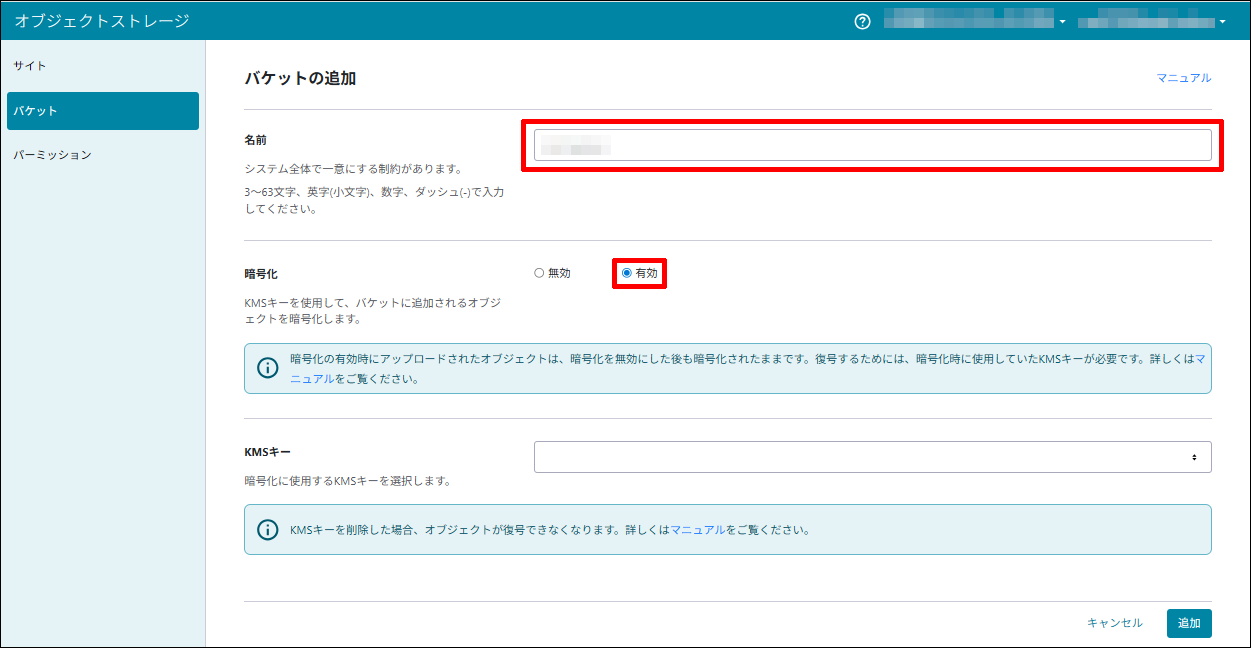This screenshot has height=648, width=1251.
Task: Click the バケットの追加 page heading
Action: 300,78
